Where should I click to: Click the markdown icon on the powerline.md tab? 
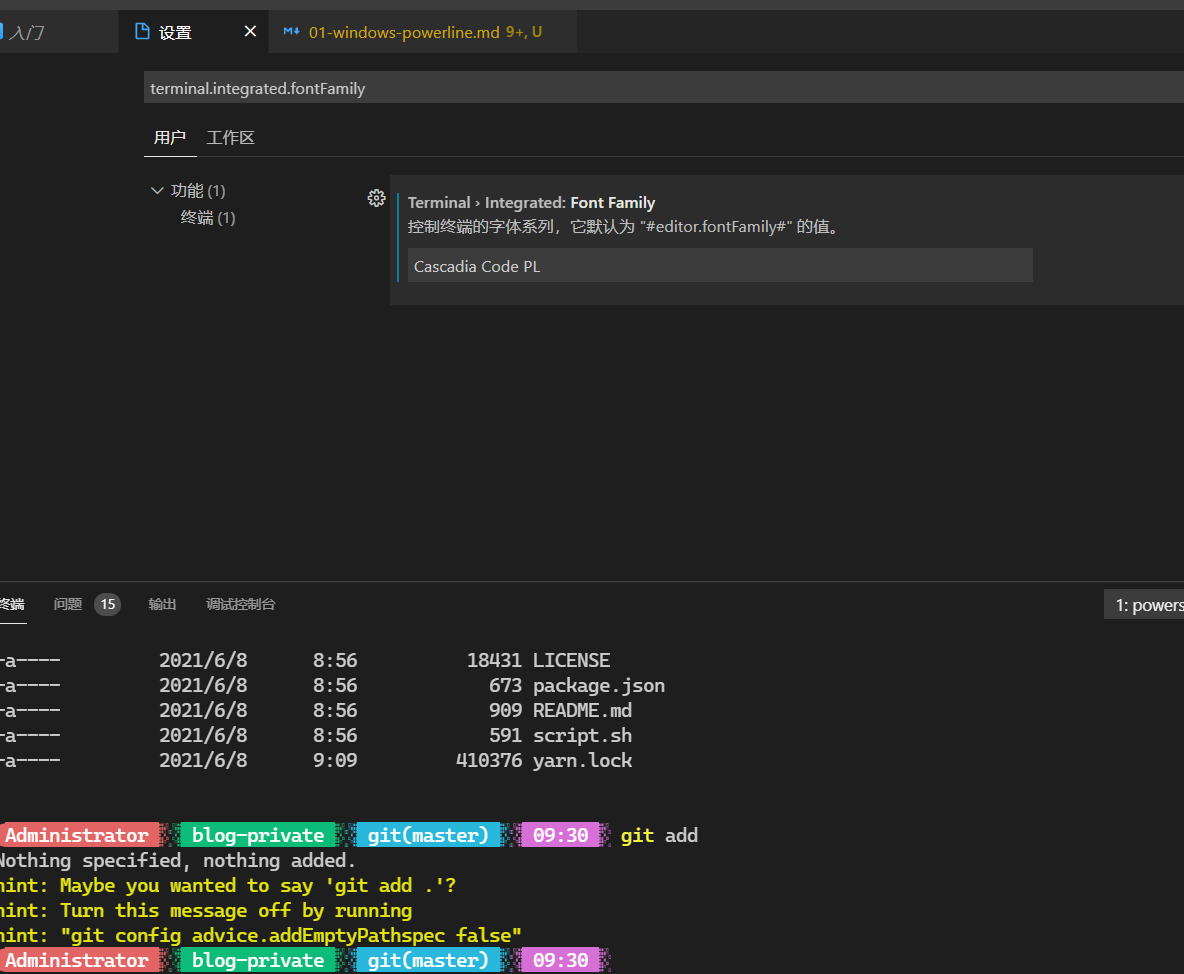291,32
